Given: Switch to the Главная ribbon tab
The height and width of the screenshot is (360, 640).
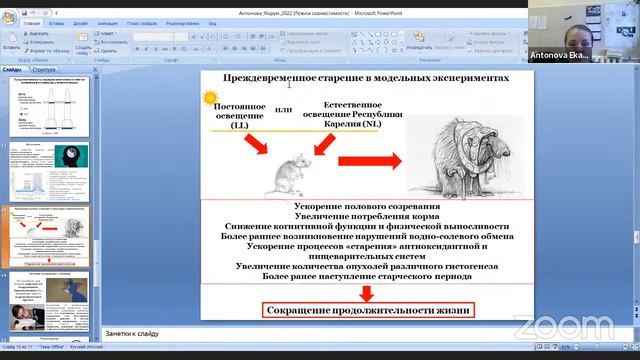Looking at the screenshot, I should click(31, 24).
